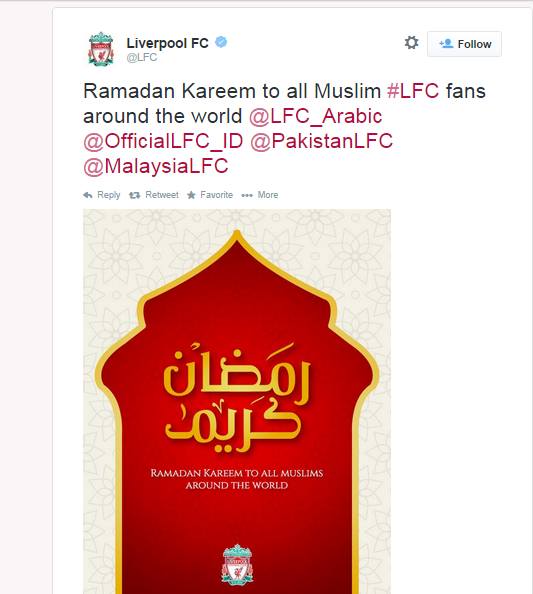Open the gear settings icon

point(411,42)
